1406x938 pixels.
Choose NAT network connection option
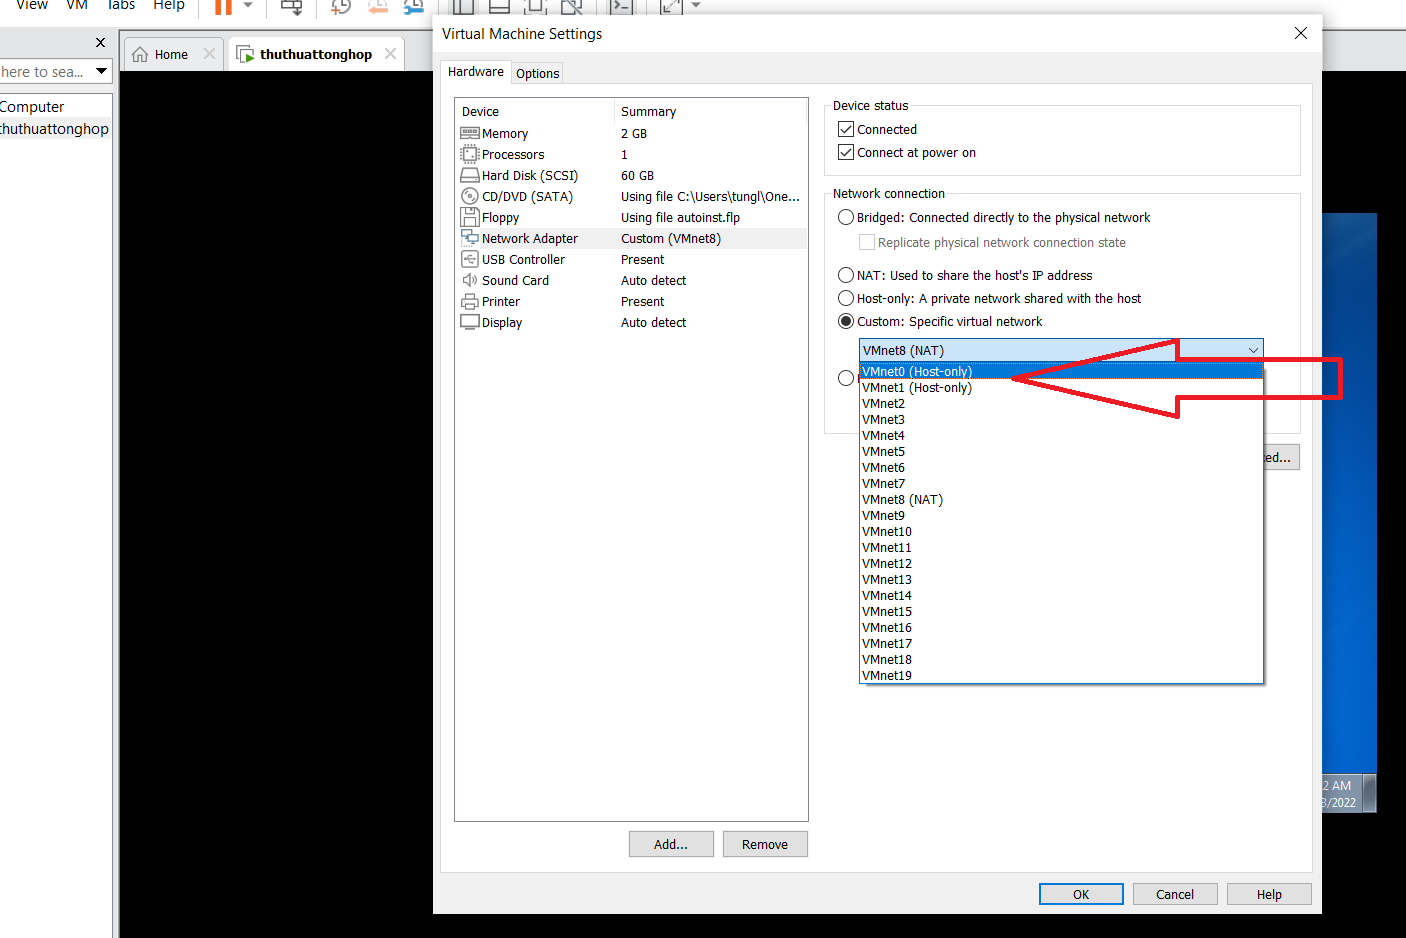tap(846, 275)
